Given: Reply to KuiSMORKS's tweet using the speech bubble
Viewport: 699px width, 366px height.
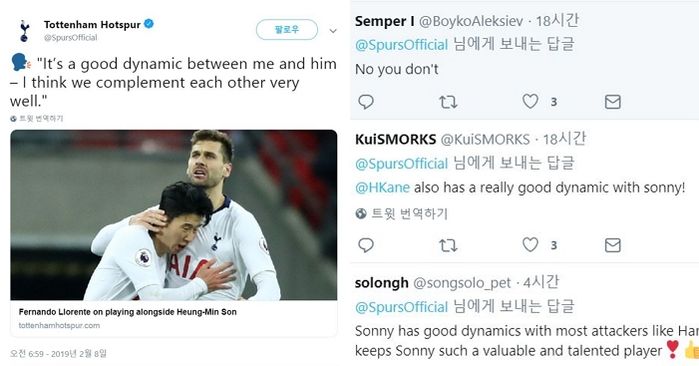Looking at the screenshot, I should pos(366,245).
